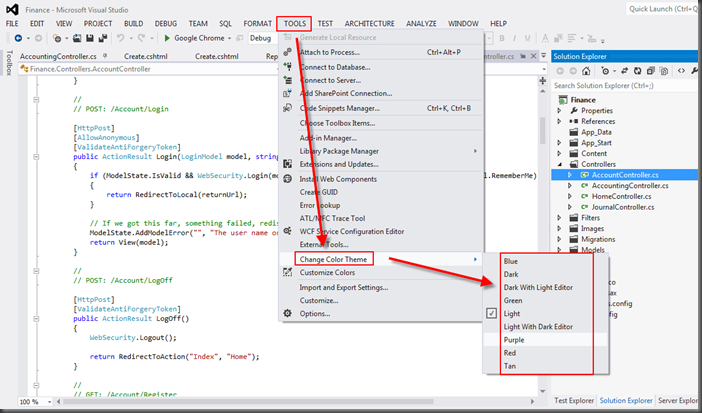Open the ARCHITECTURE menu
Screen dimensions: 702x413
point(369,23)
